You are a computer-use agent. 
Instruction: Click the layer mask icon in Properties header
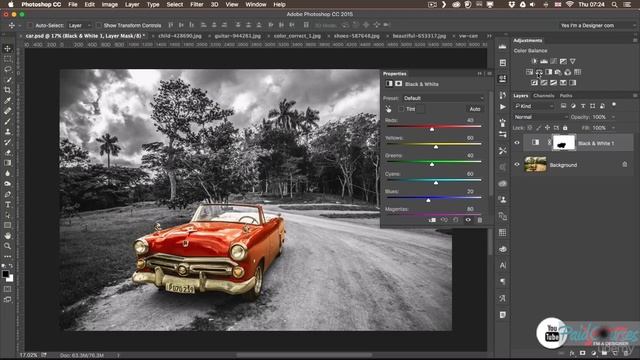[398, 84]
